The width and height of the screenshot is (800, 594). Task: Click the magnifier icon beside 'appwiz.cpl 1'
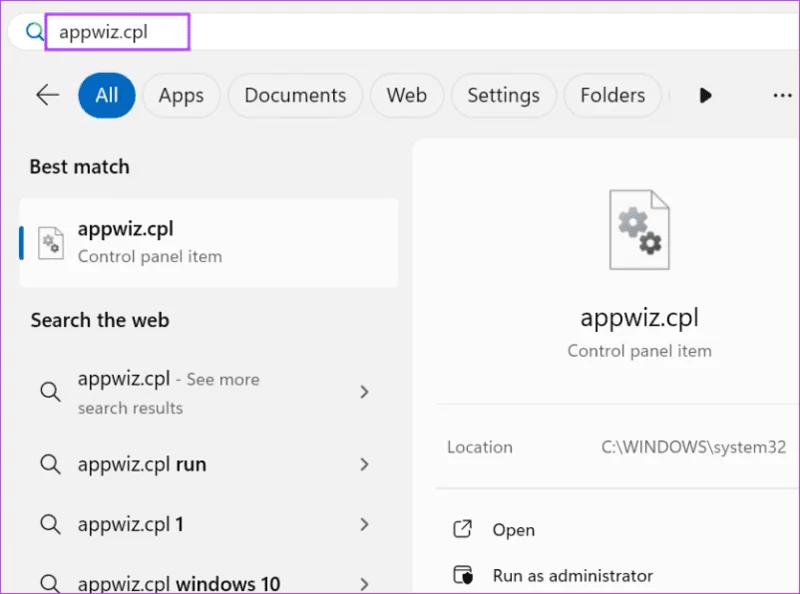point(51,524)
